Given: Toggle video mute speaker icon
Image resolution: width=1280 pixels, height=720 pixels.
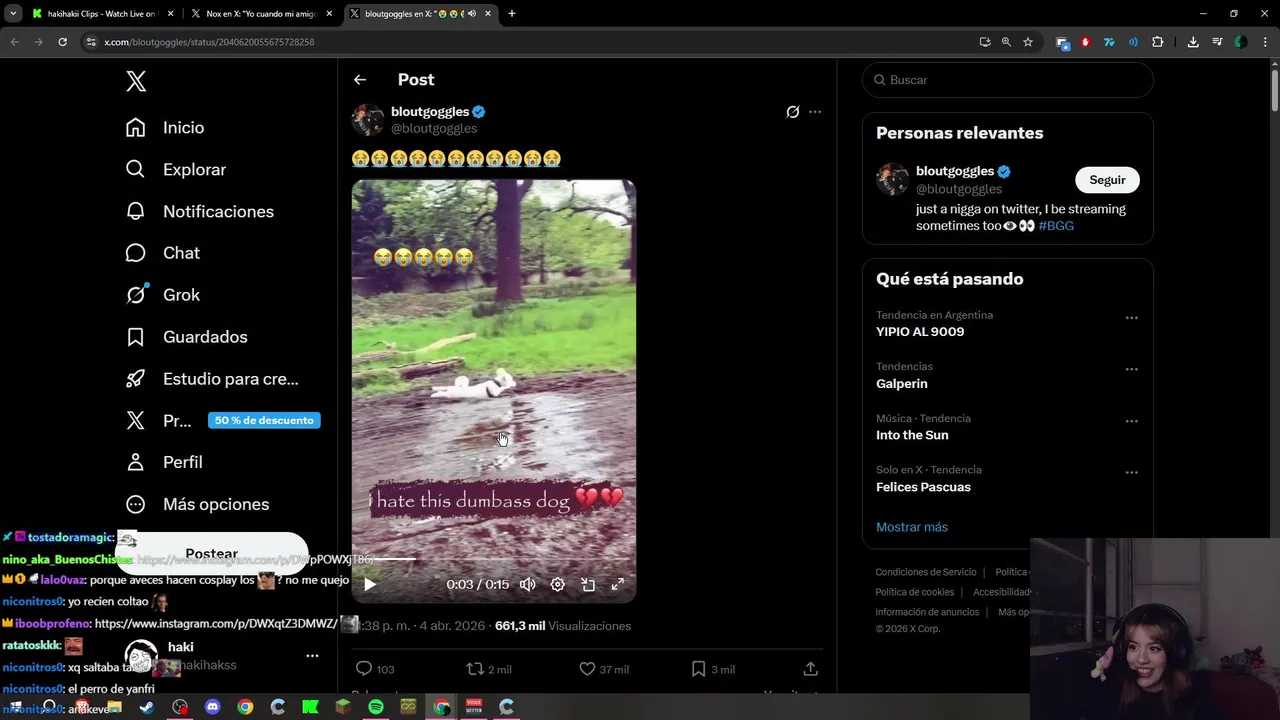Looking at the screenshot, I should 527,585.
